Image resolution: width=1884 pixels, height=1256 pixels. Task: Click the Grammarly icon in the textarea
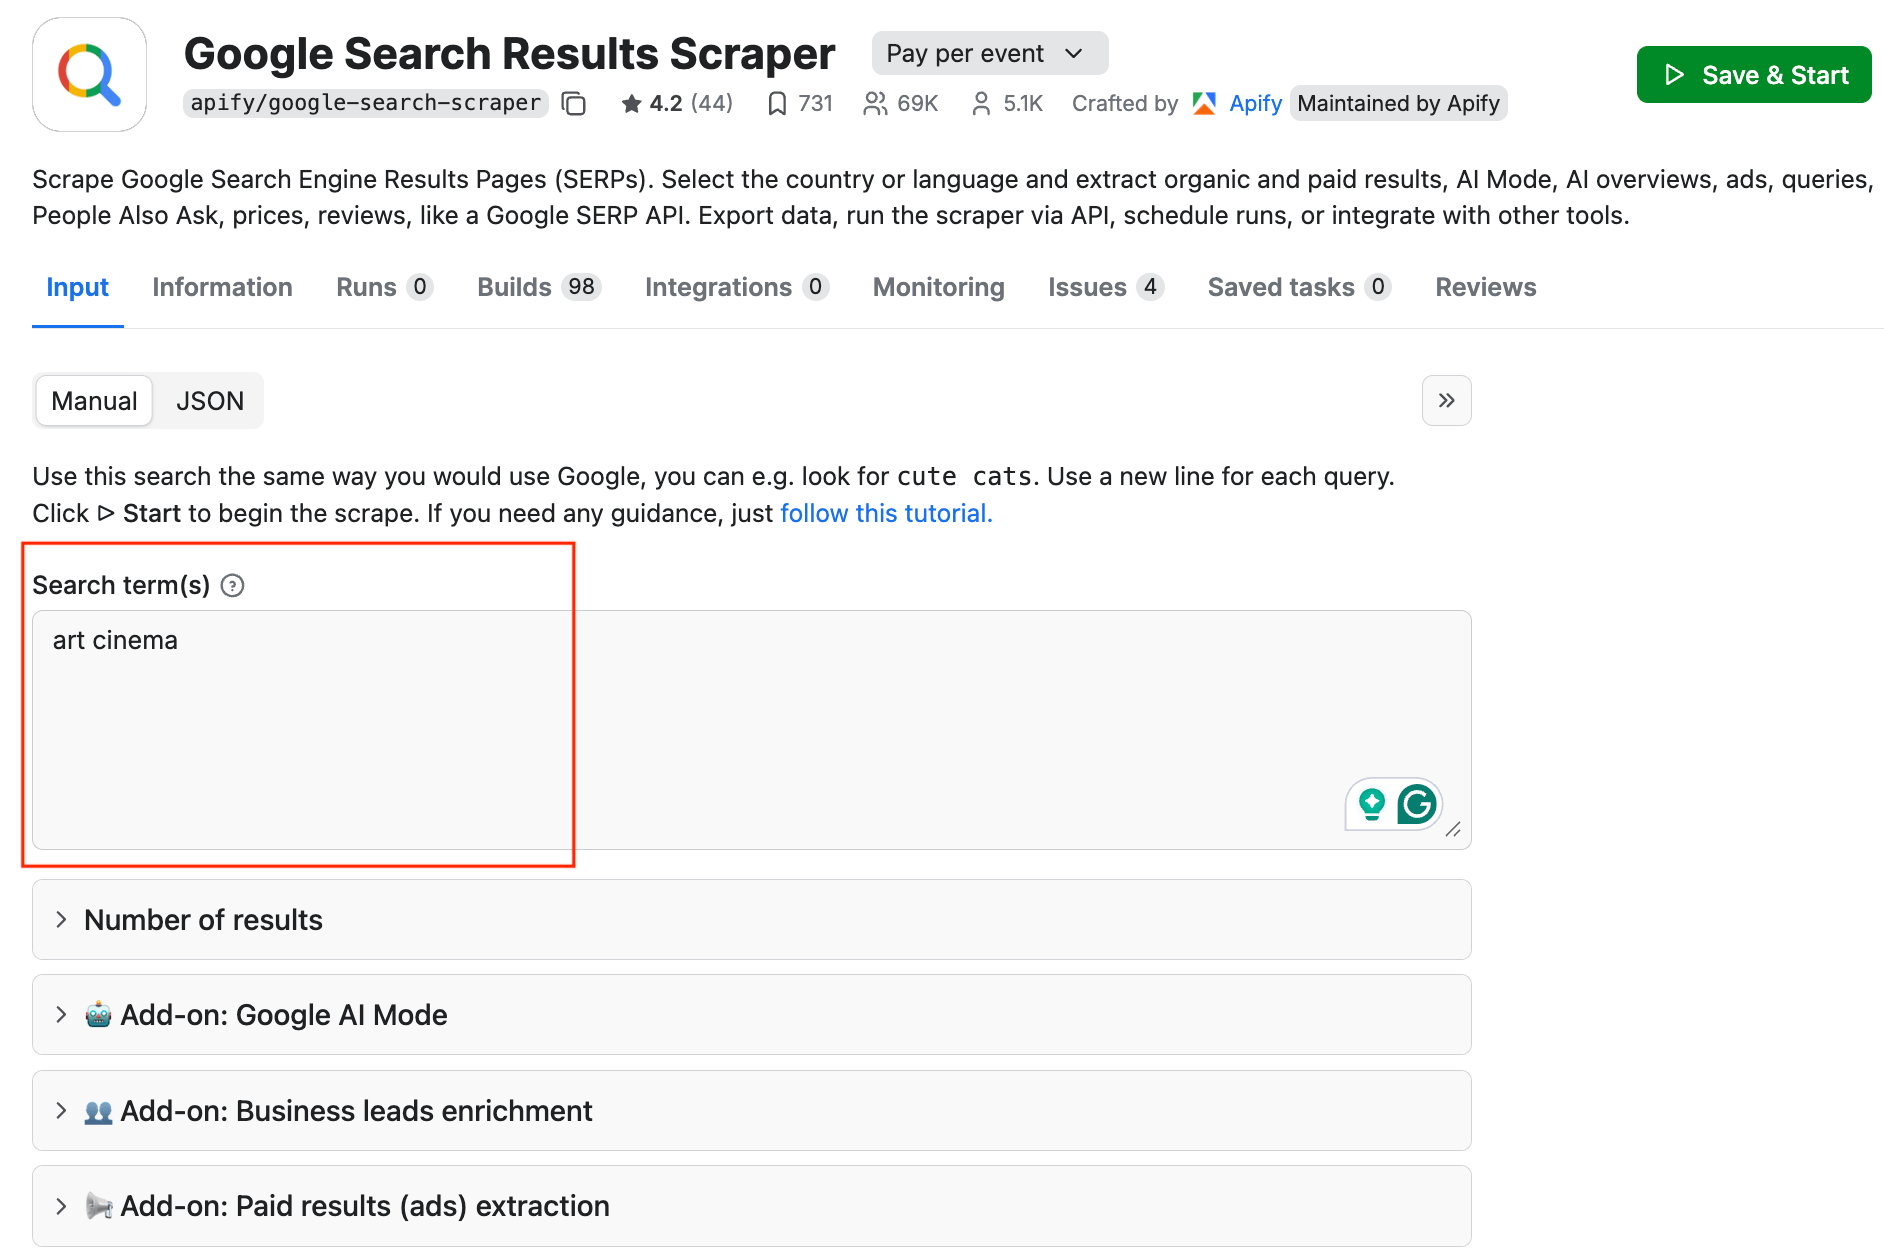[x=1417, y=803]
